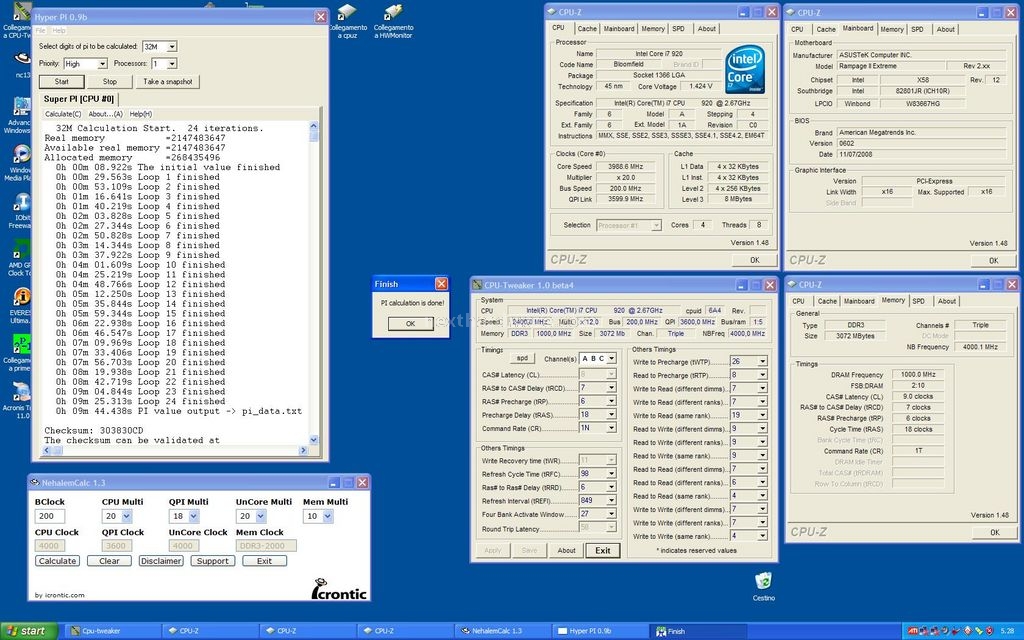The height and width of the screenshot is (640, 1024).
Task: Click About button in CPU-Tweaker
Action: coord(566,551)
